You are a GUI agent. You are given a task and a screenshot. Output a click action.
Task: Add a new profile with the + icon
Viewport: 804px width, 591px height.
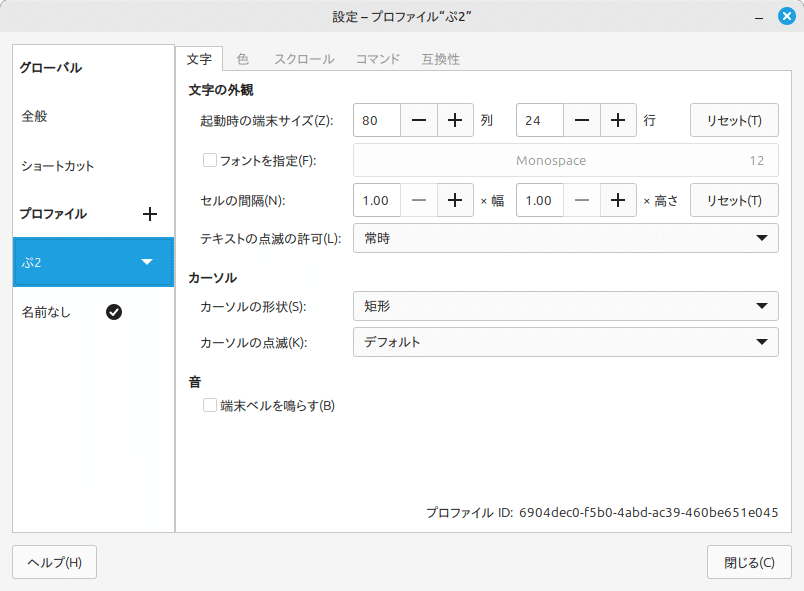point(150,213)
